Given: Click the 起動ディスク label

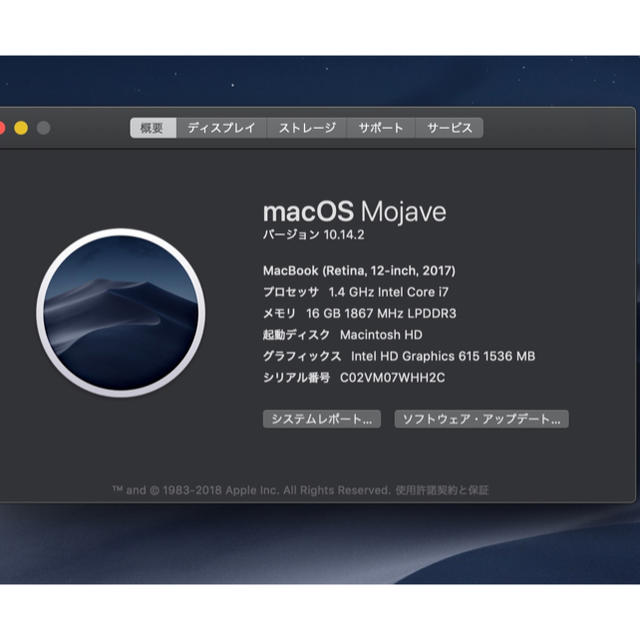Looking at the screenshot, I should [296, 335].
